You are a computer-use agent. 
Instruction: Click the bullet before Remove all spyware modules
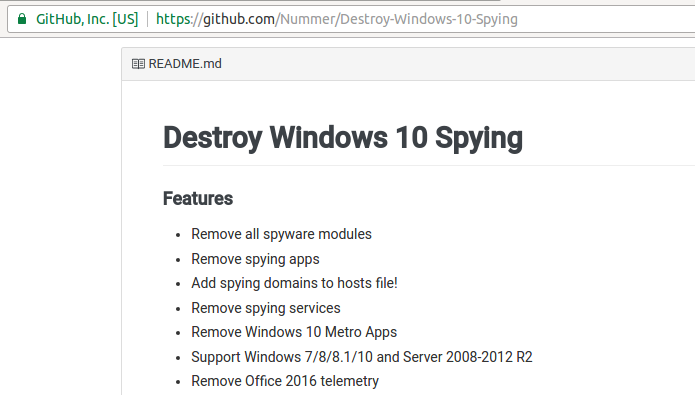coord(178,235)
